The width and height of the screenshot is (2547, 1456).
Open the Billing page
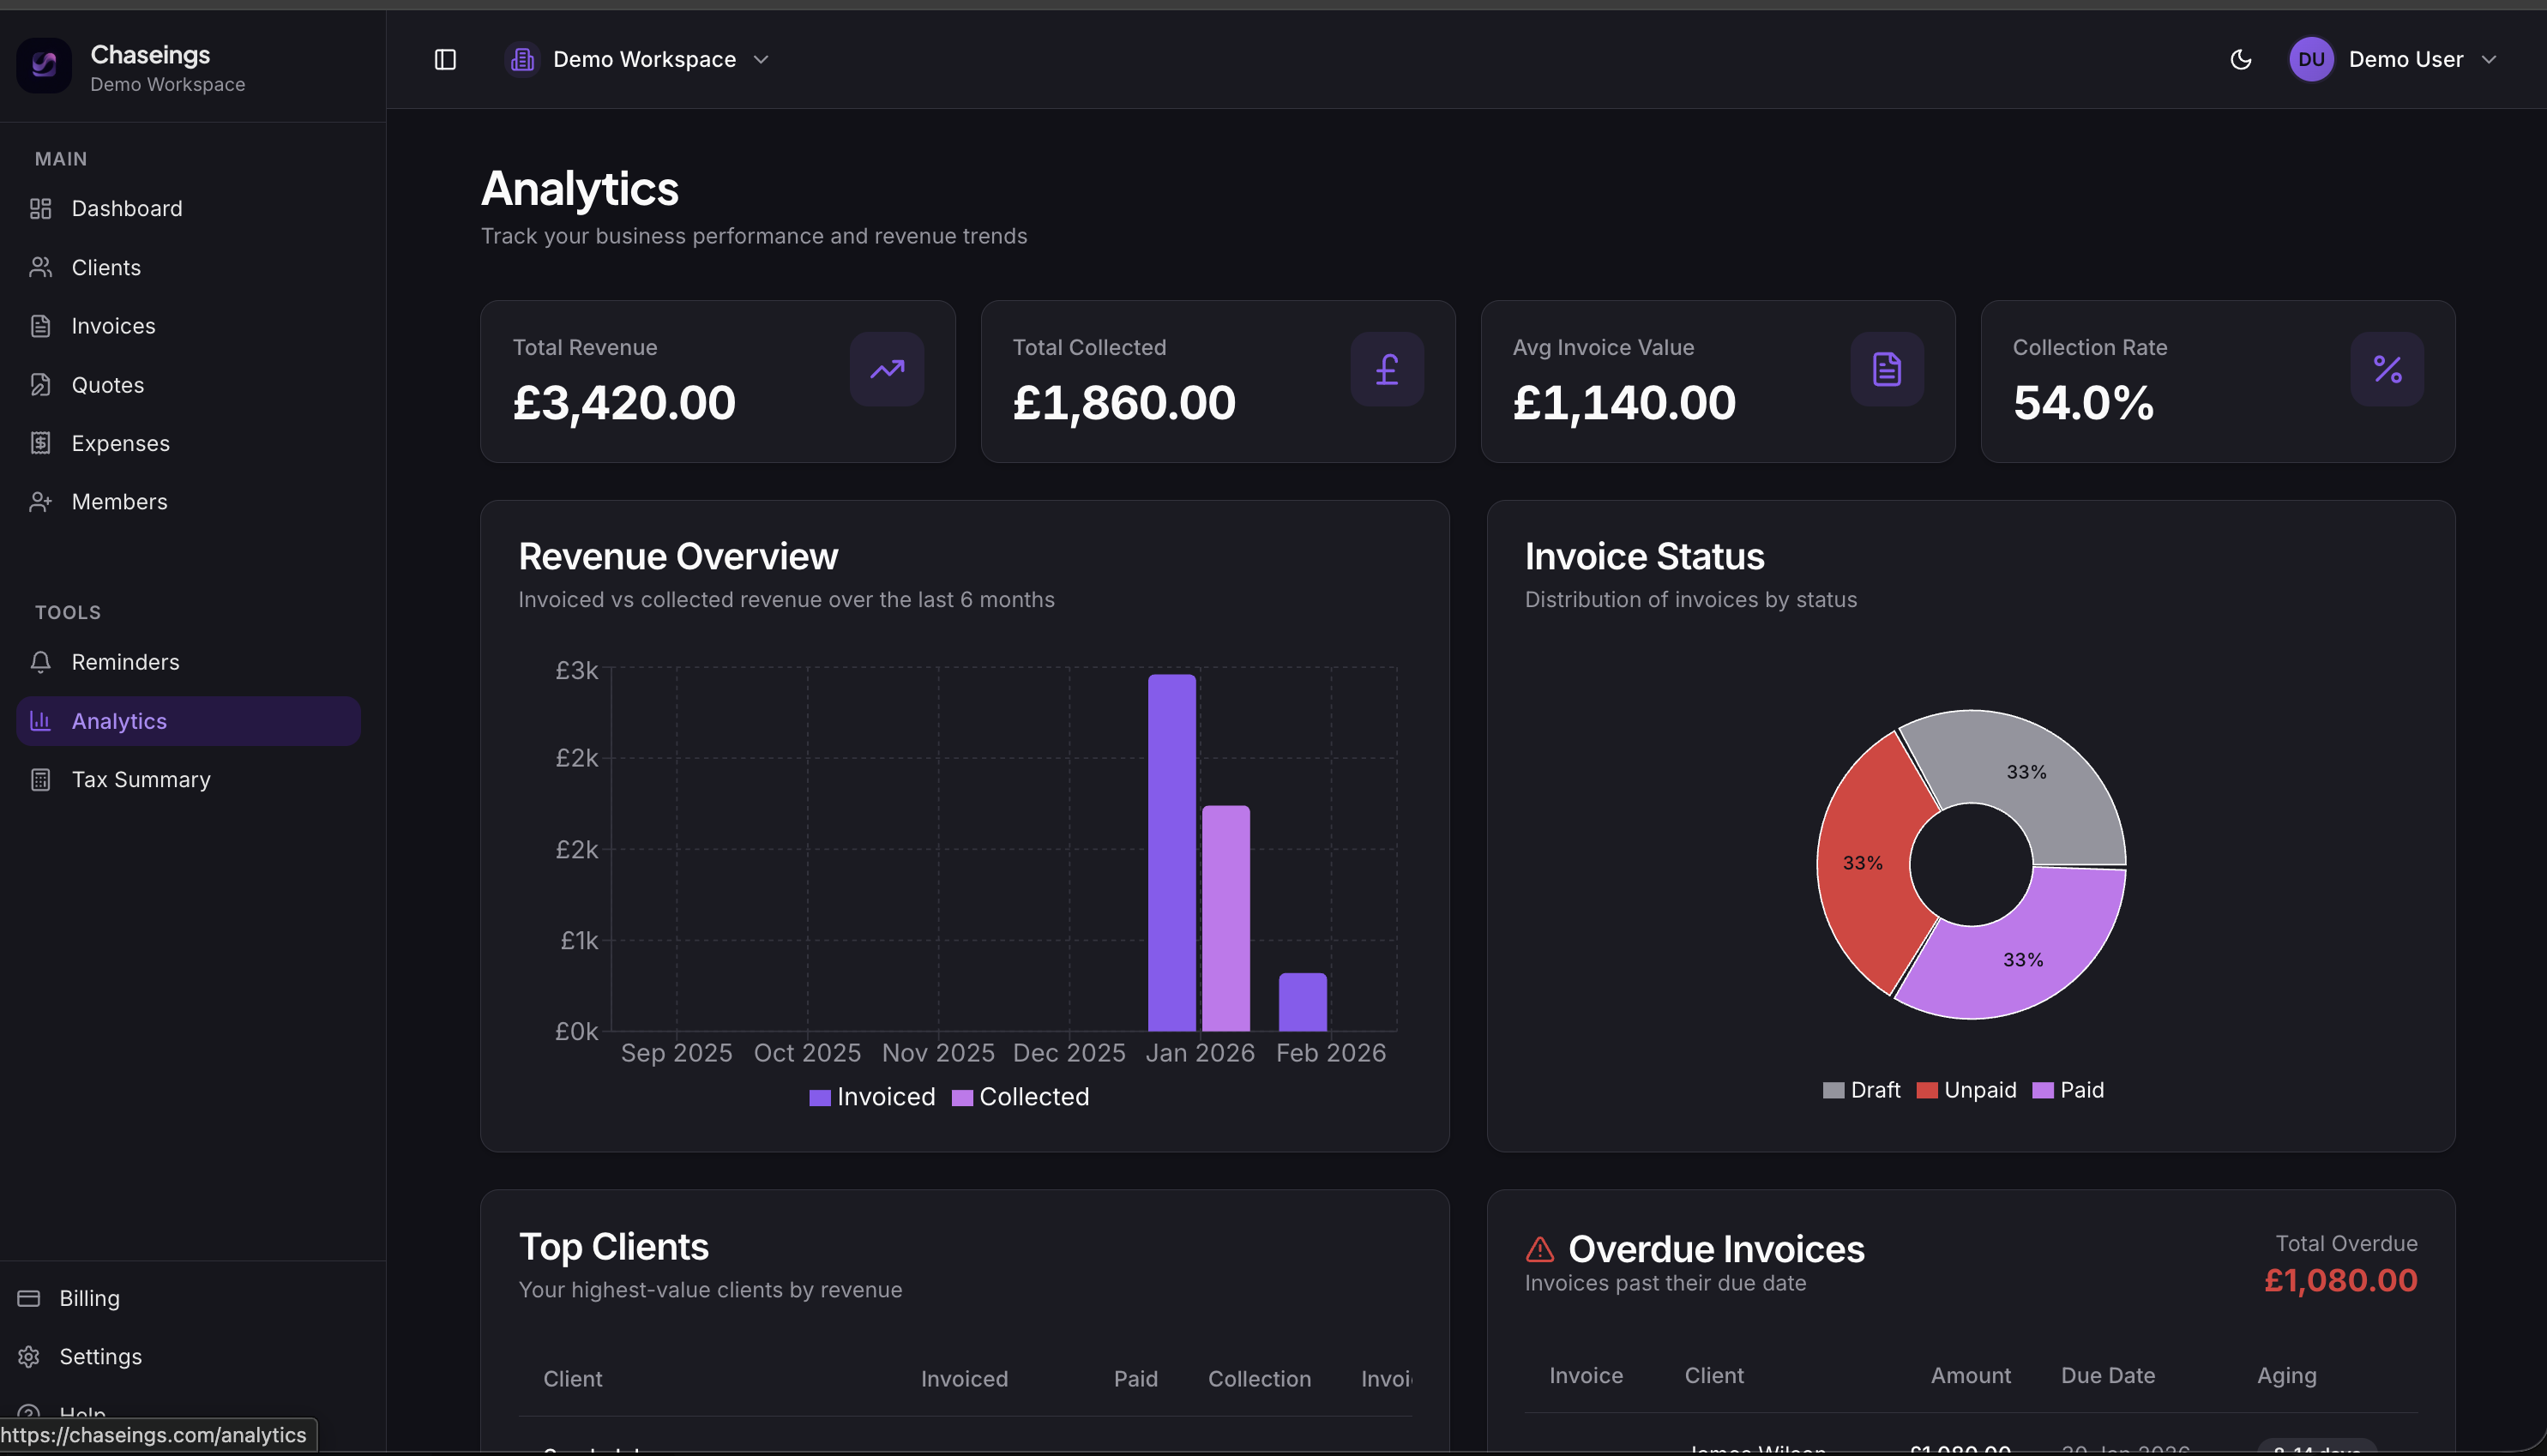[x=89, y=1297]
